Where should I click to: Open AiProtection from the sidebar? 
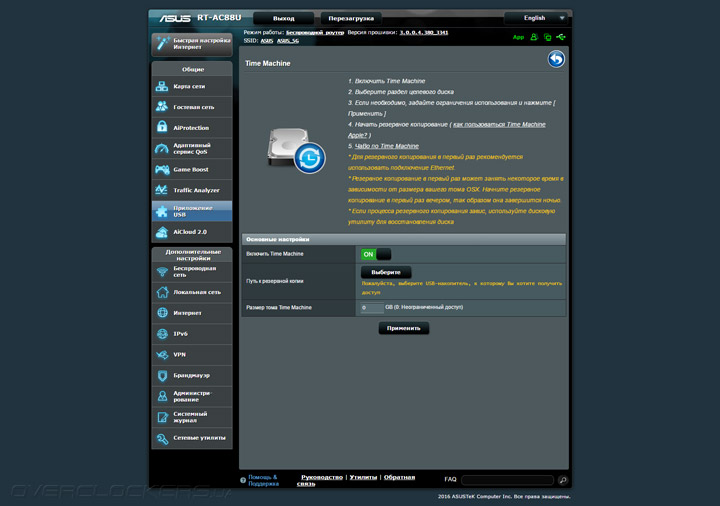point(192,128)
